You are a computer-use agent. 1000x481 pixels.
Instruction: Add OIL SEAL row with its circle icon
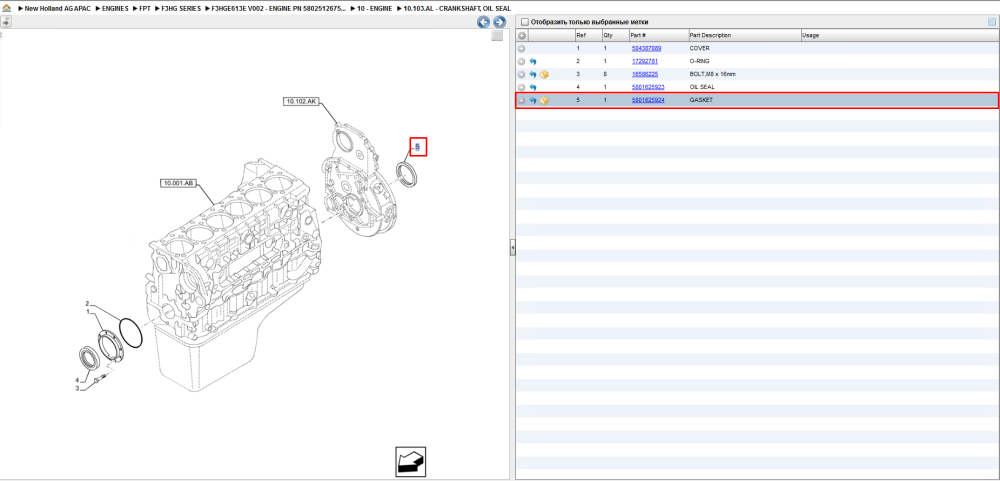pyautogui.click(x=521, y=87)
